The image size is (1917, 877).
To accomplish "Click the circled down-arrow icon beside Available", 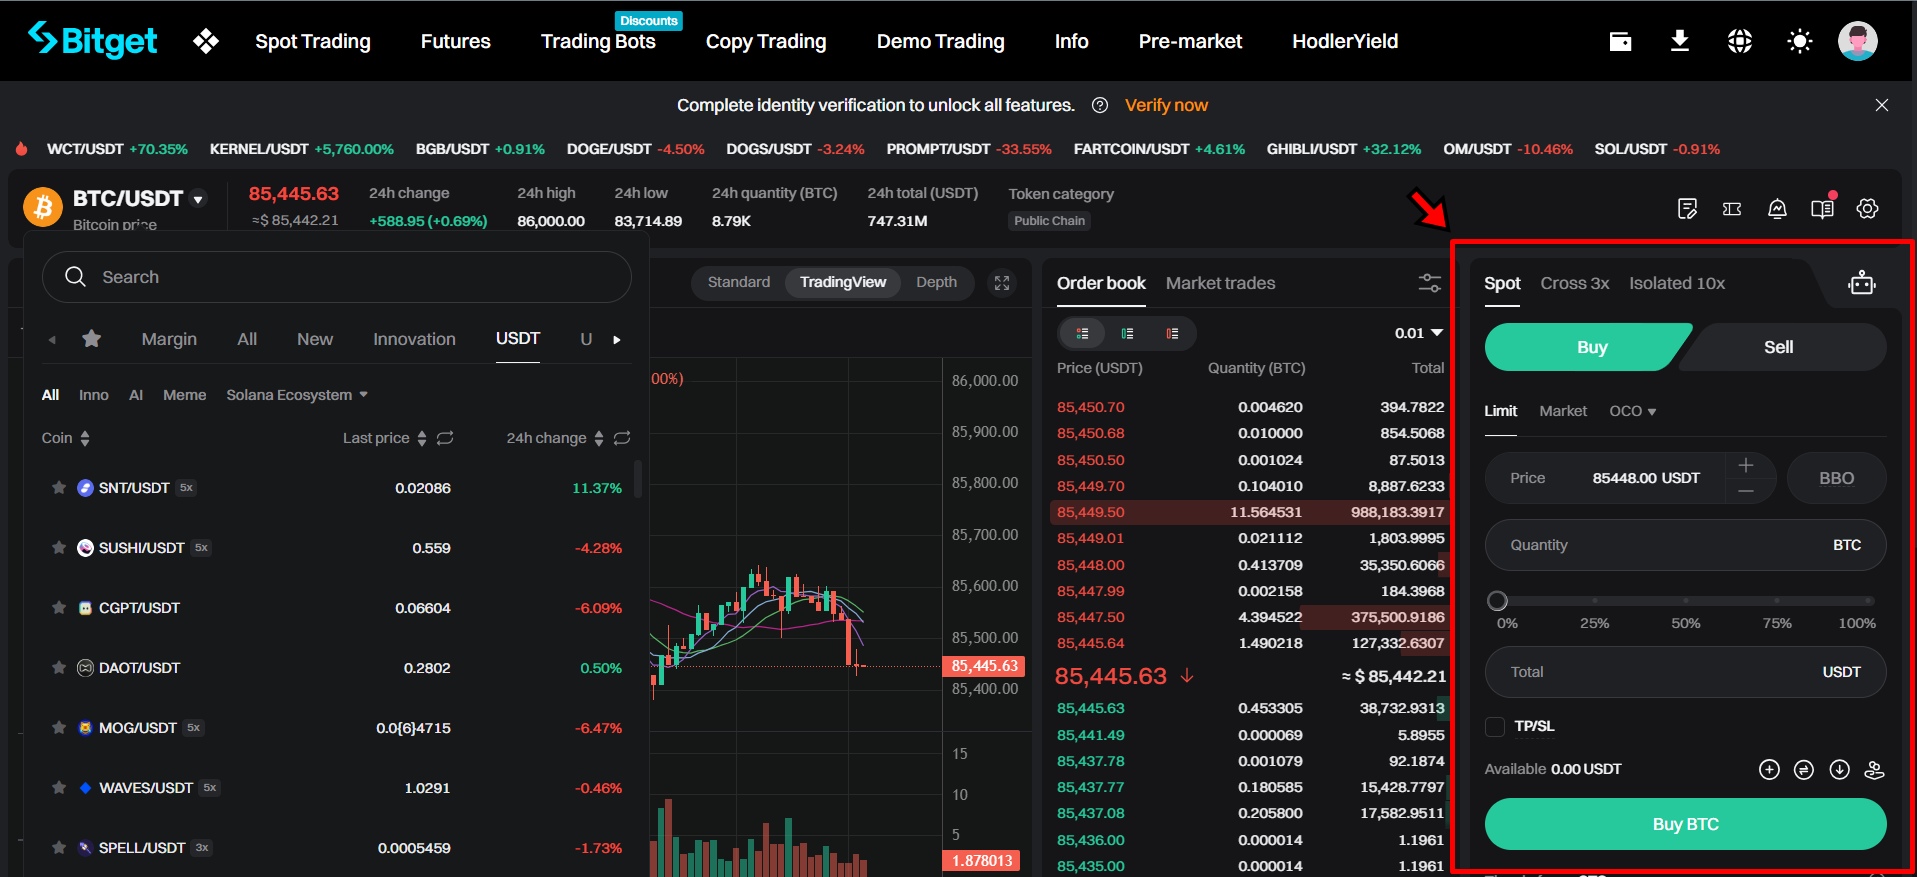I will point(1839,769).
